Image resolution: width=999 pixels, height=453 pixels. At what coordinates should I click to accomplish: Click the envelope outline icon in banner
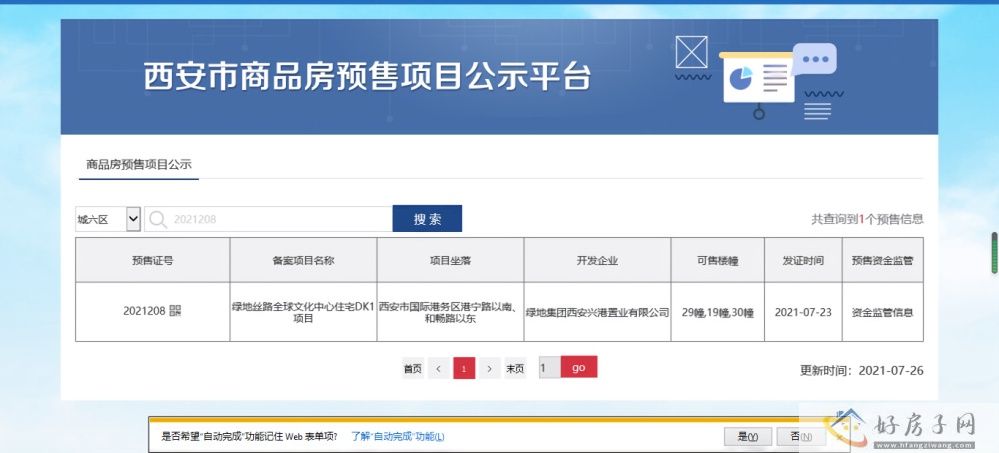click(x=691, y=52)
